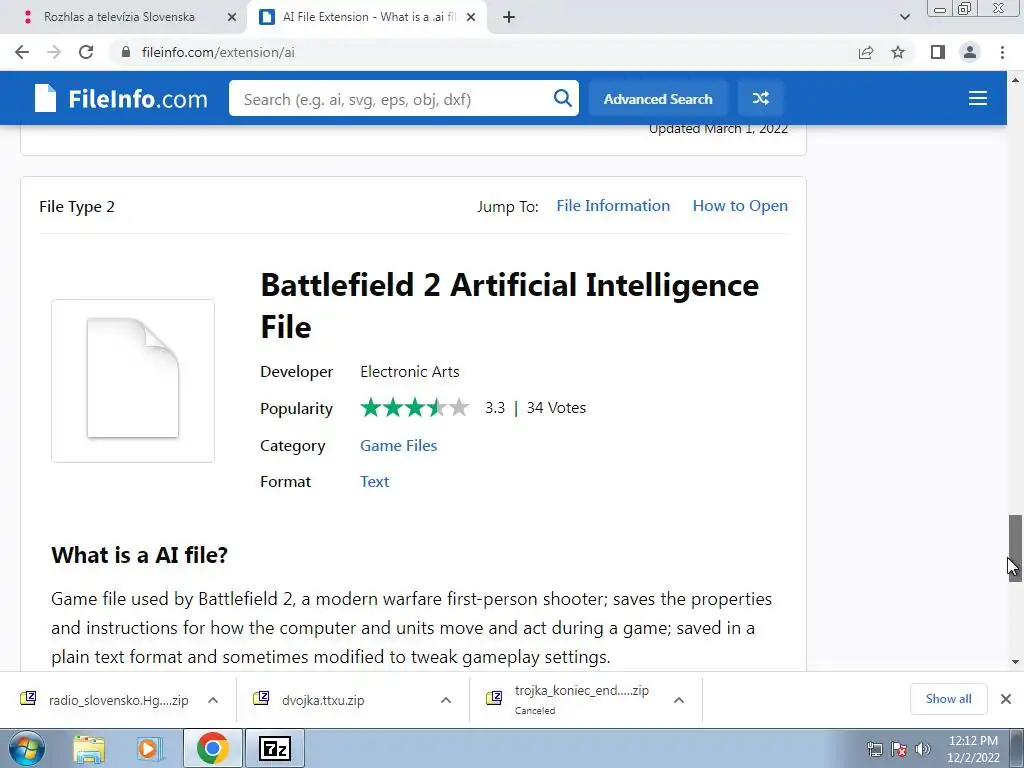The image size is (1024, 768).
Task: Show all downloads
Action: pyautogui.click(x=948, y=699)
